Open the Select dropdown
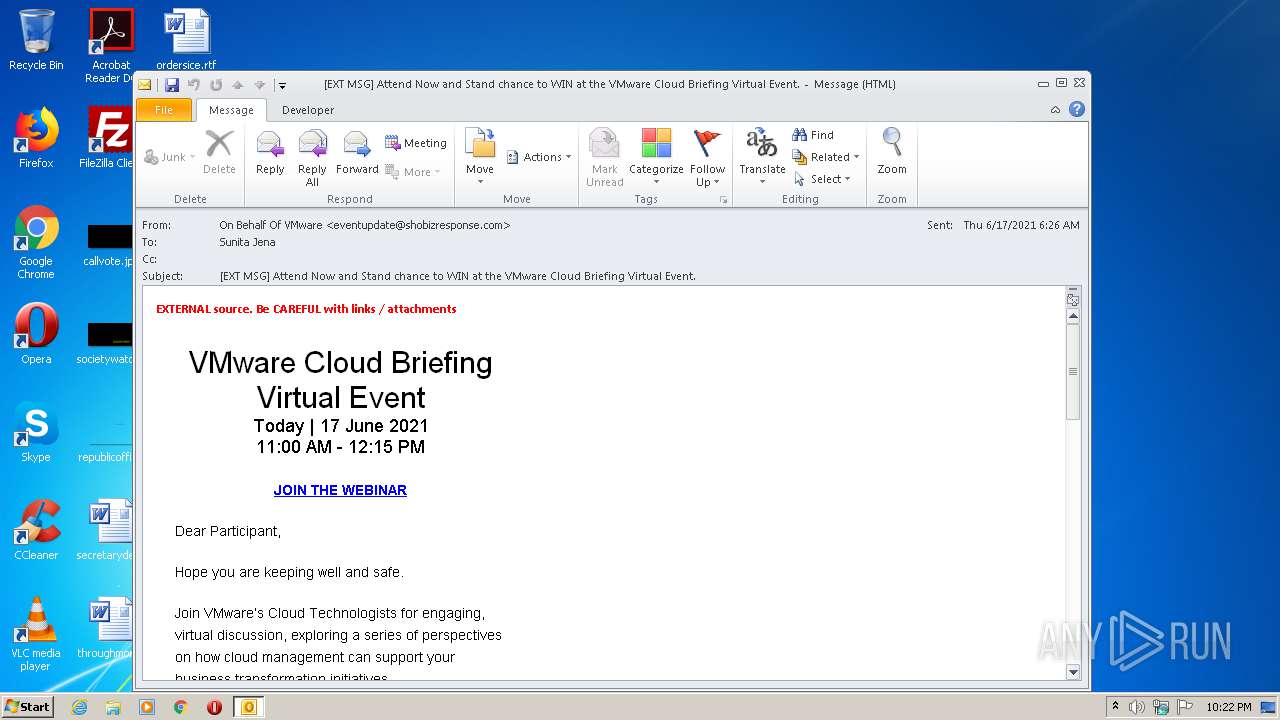 pyautogui.click(x=822, y=179)
